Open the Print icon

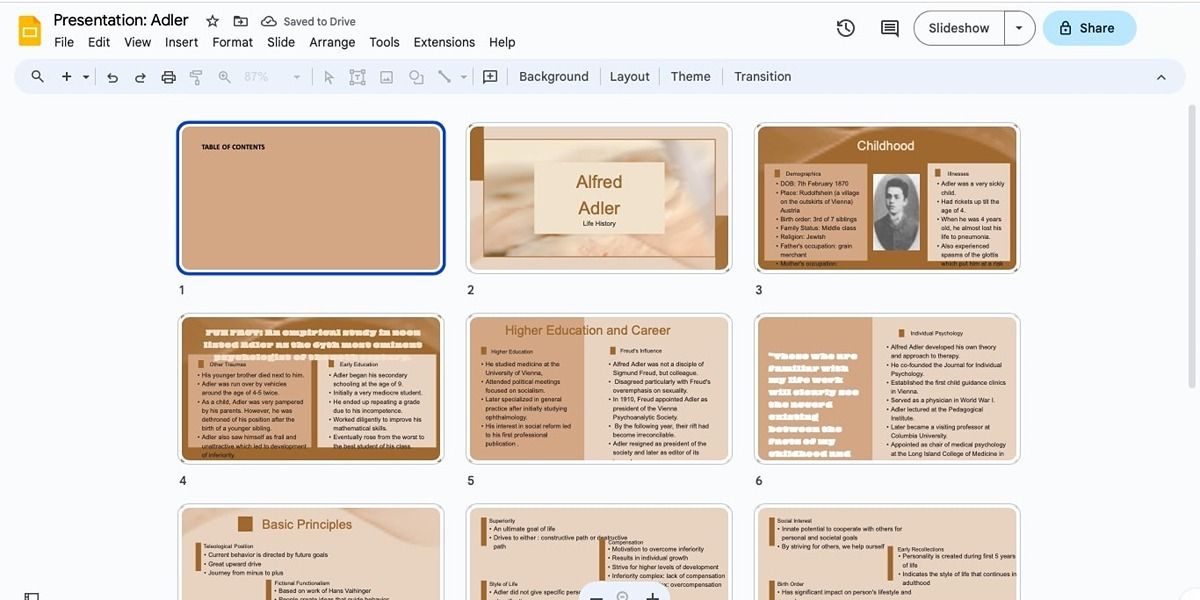pyautogui.click(x=167, y=76)
